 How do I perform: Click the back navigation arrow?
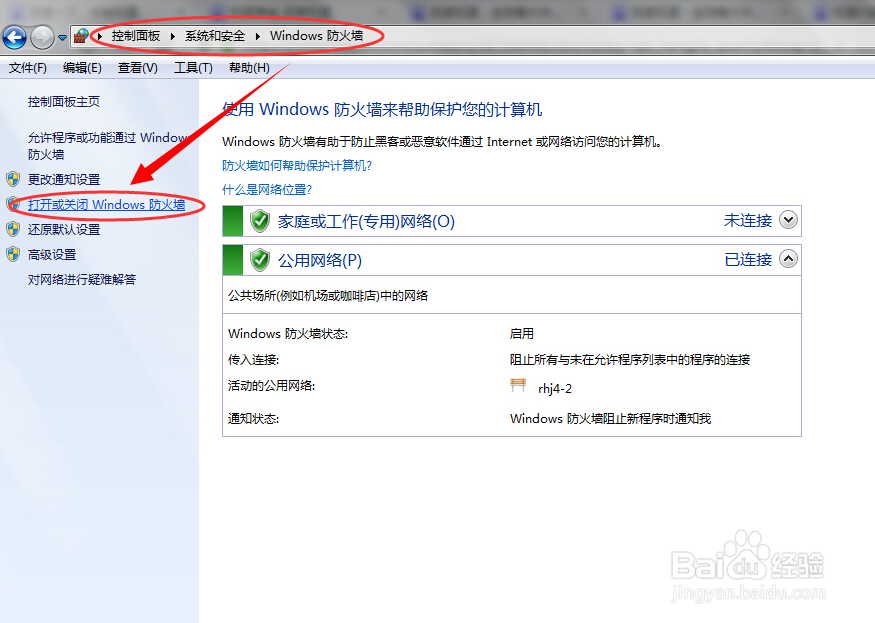pyautogui.click(x=15, y=37)
